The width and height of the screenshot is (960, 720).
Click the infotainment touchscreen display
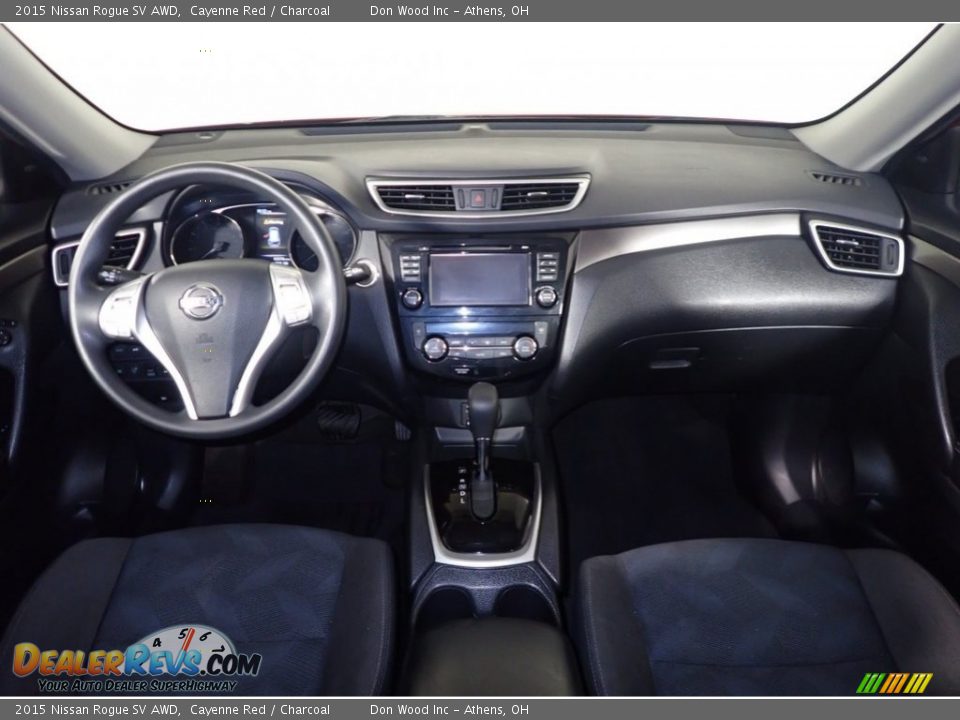480,280
